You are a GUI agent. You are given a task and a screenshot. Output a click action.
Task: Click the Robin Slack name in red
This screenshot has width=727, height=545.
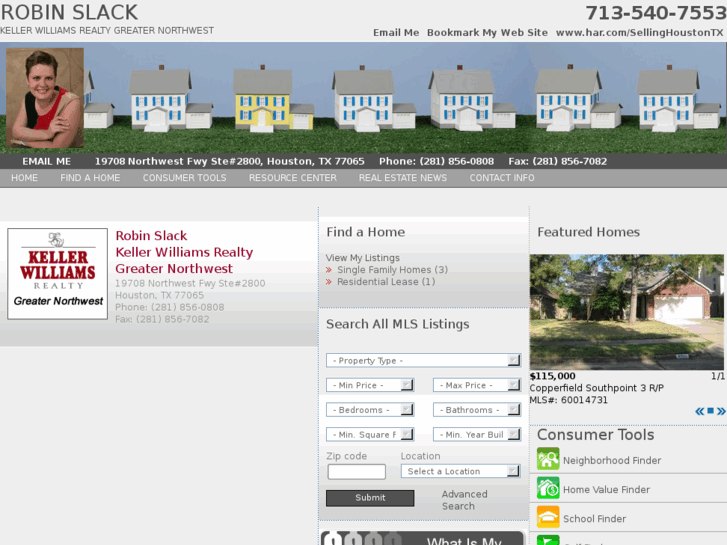tap(151, 236)
